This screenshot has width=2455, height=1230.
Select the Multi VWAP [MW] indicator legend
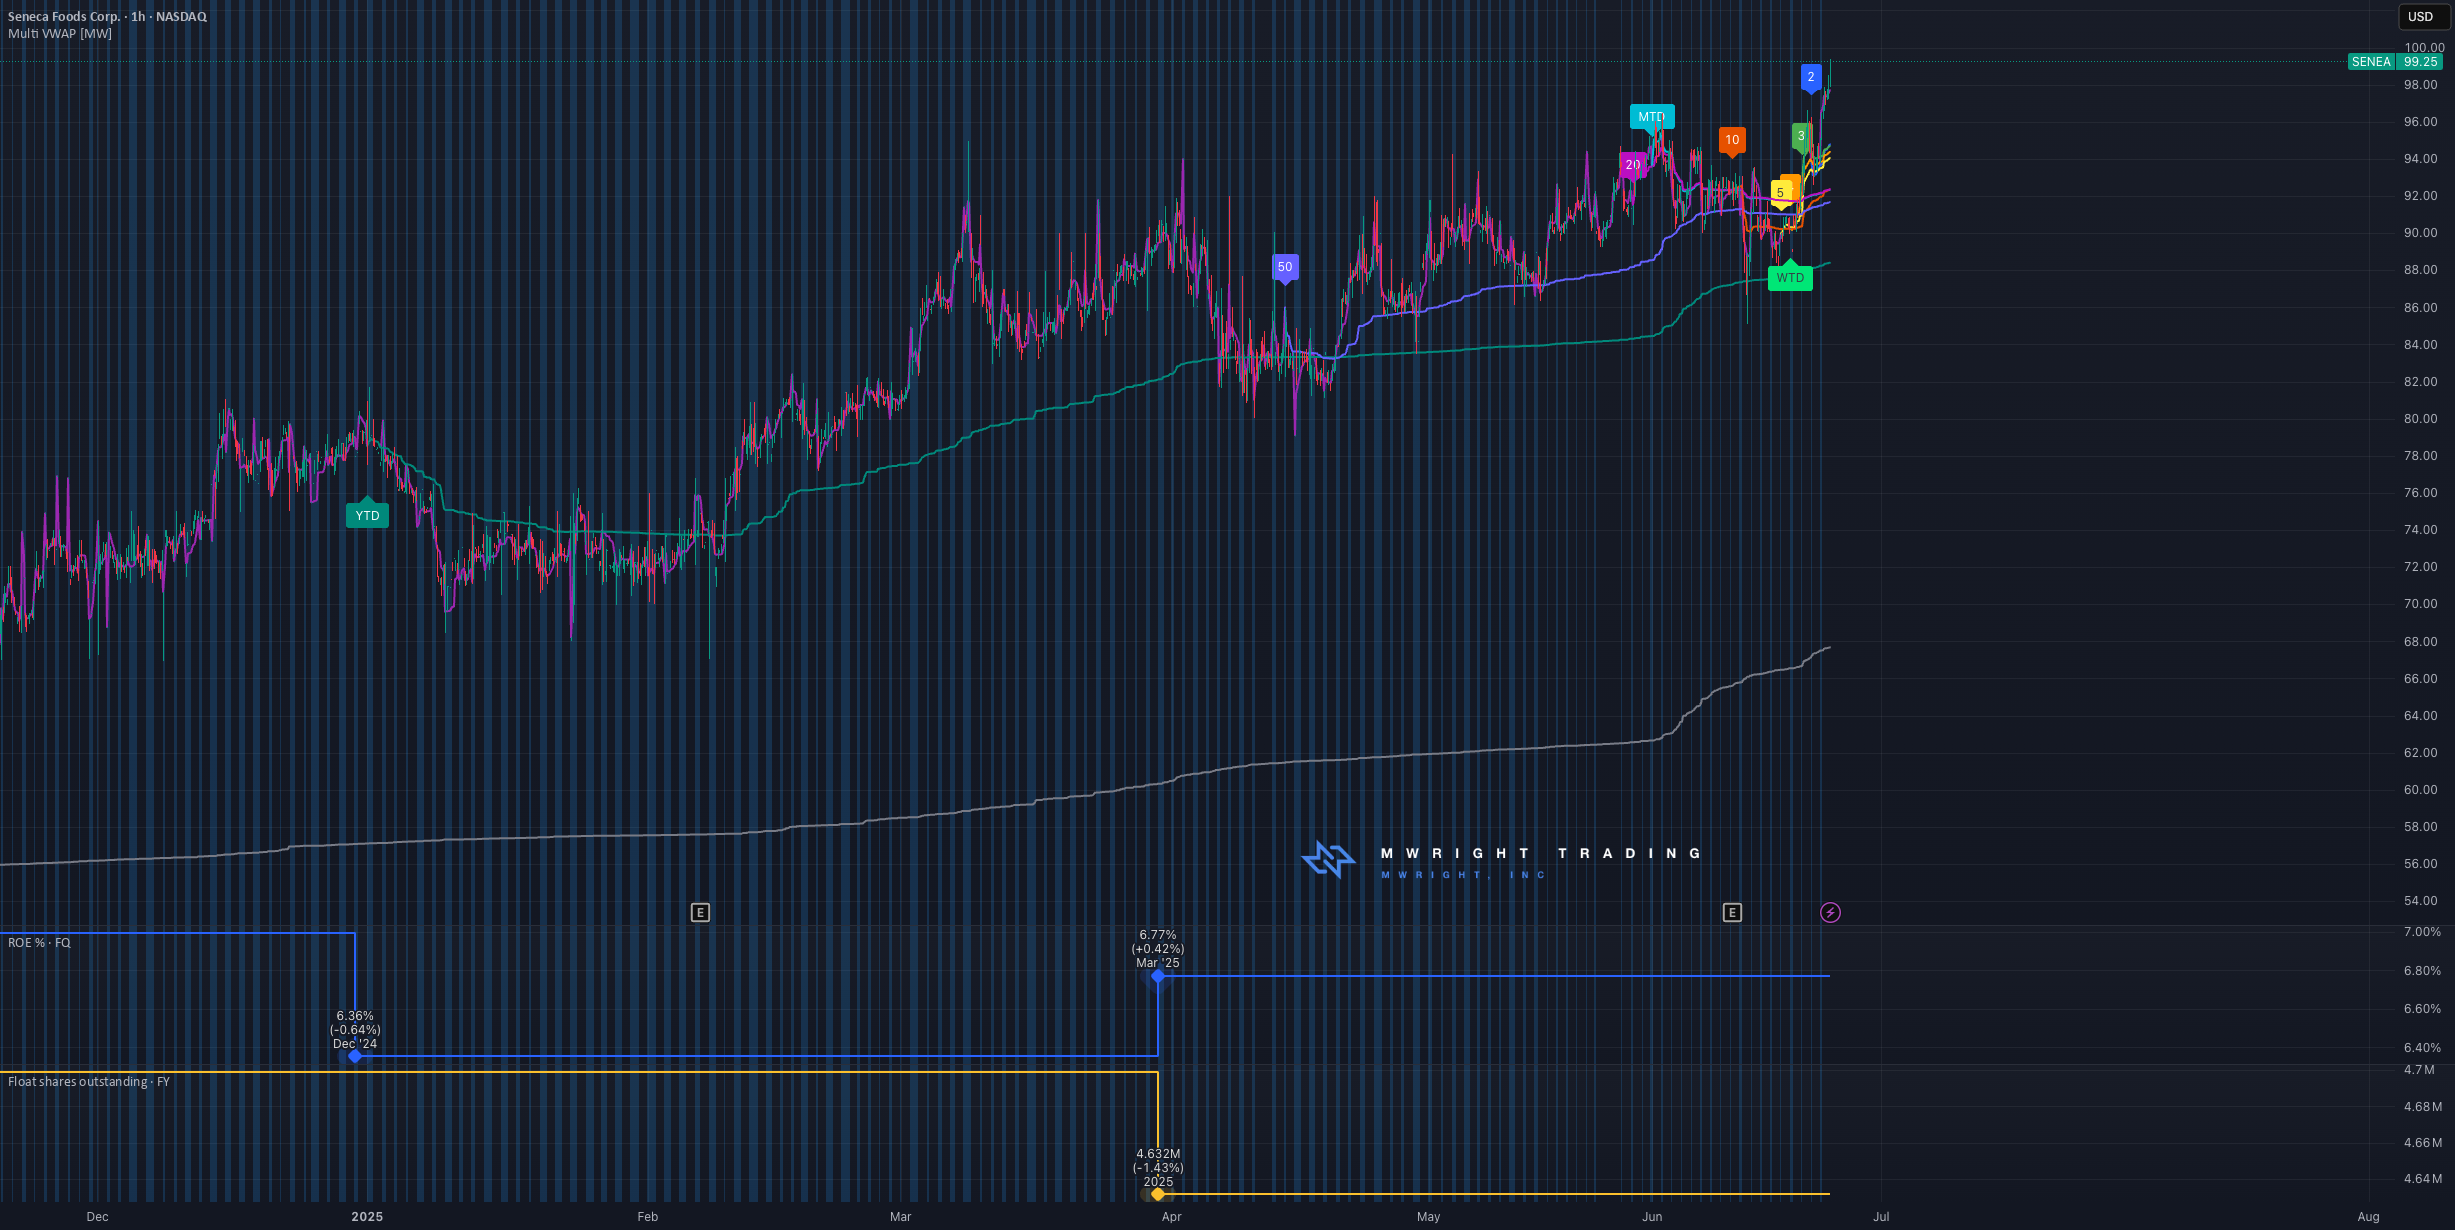click(60, 34)
